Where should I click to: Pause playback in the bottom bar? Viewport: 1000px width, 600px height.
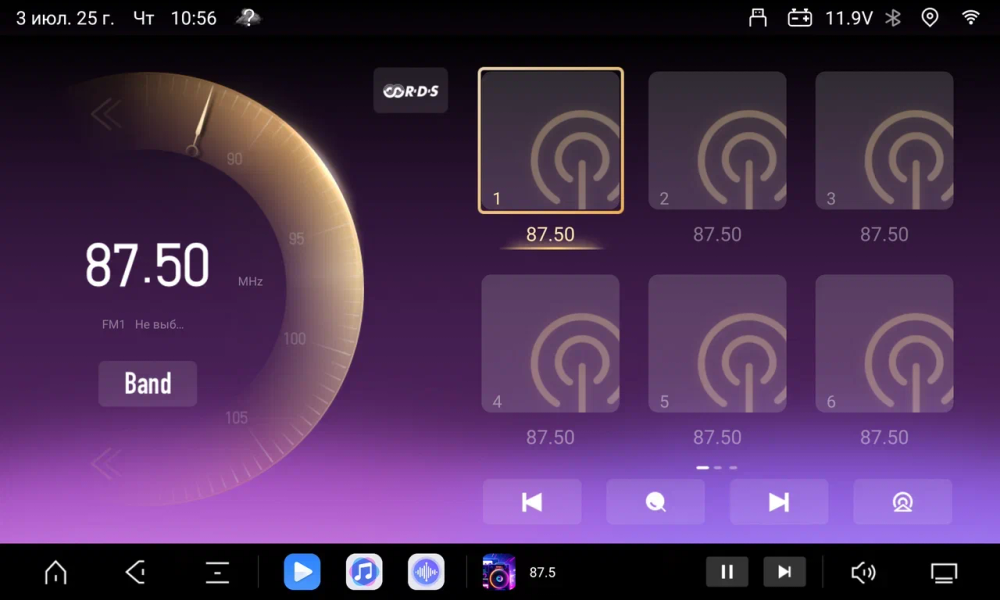point(727,572)
